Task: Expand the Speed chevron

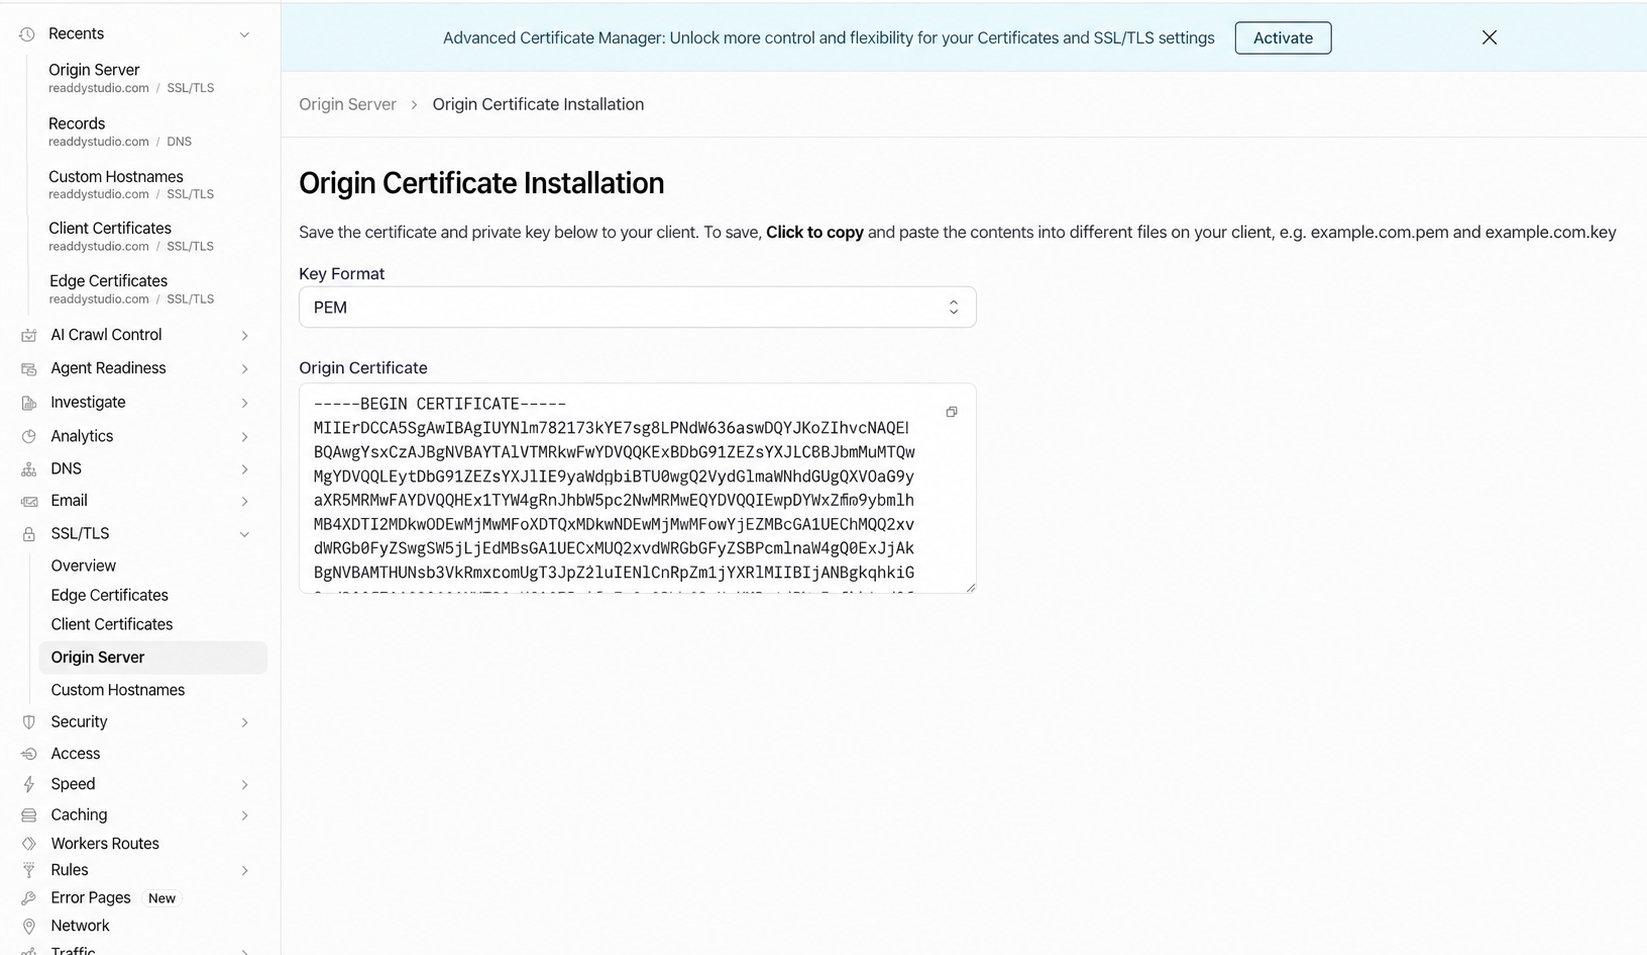Action: tap(244, 785)
